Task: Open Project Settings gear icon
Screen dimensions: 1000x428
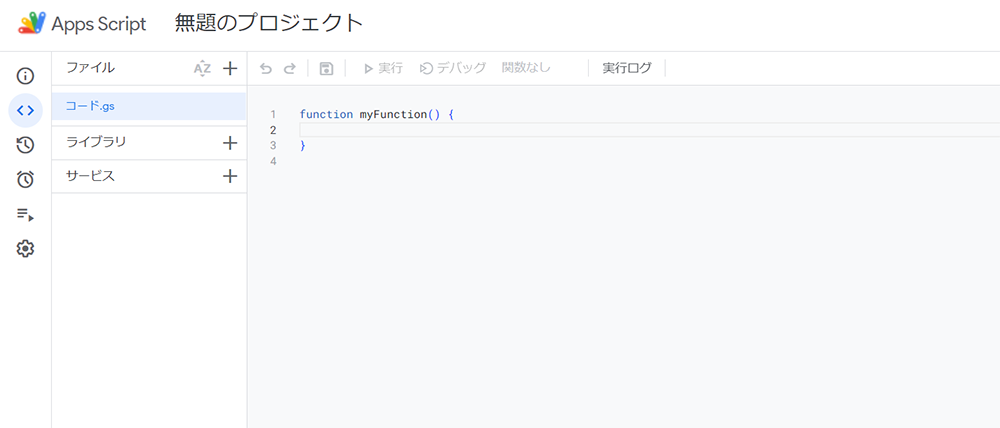Action: tap(25, 249)
